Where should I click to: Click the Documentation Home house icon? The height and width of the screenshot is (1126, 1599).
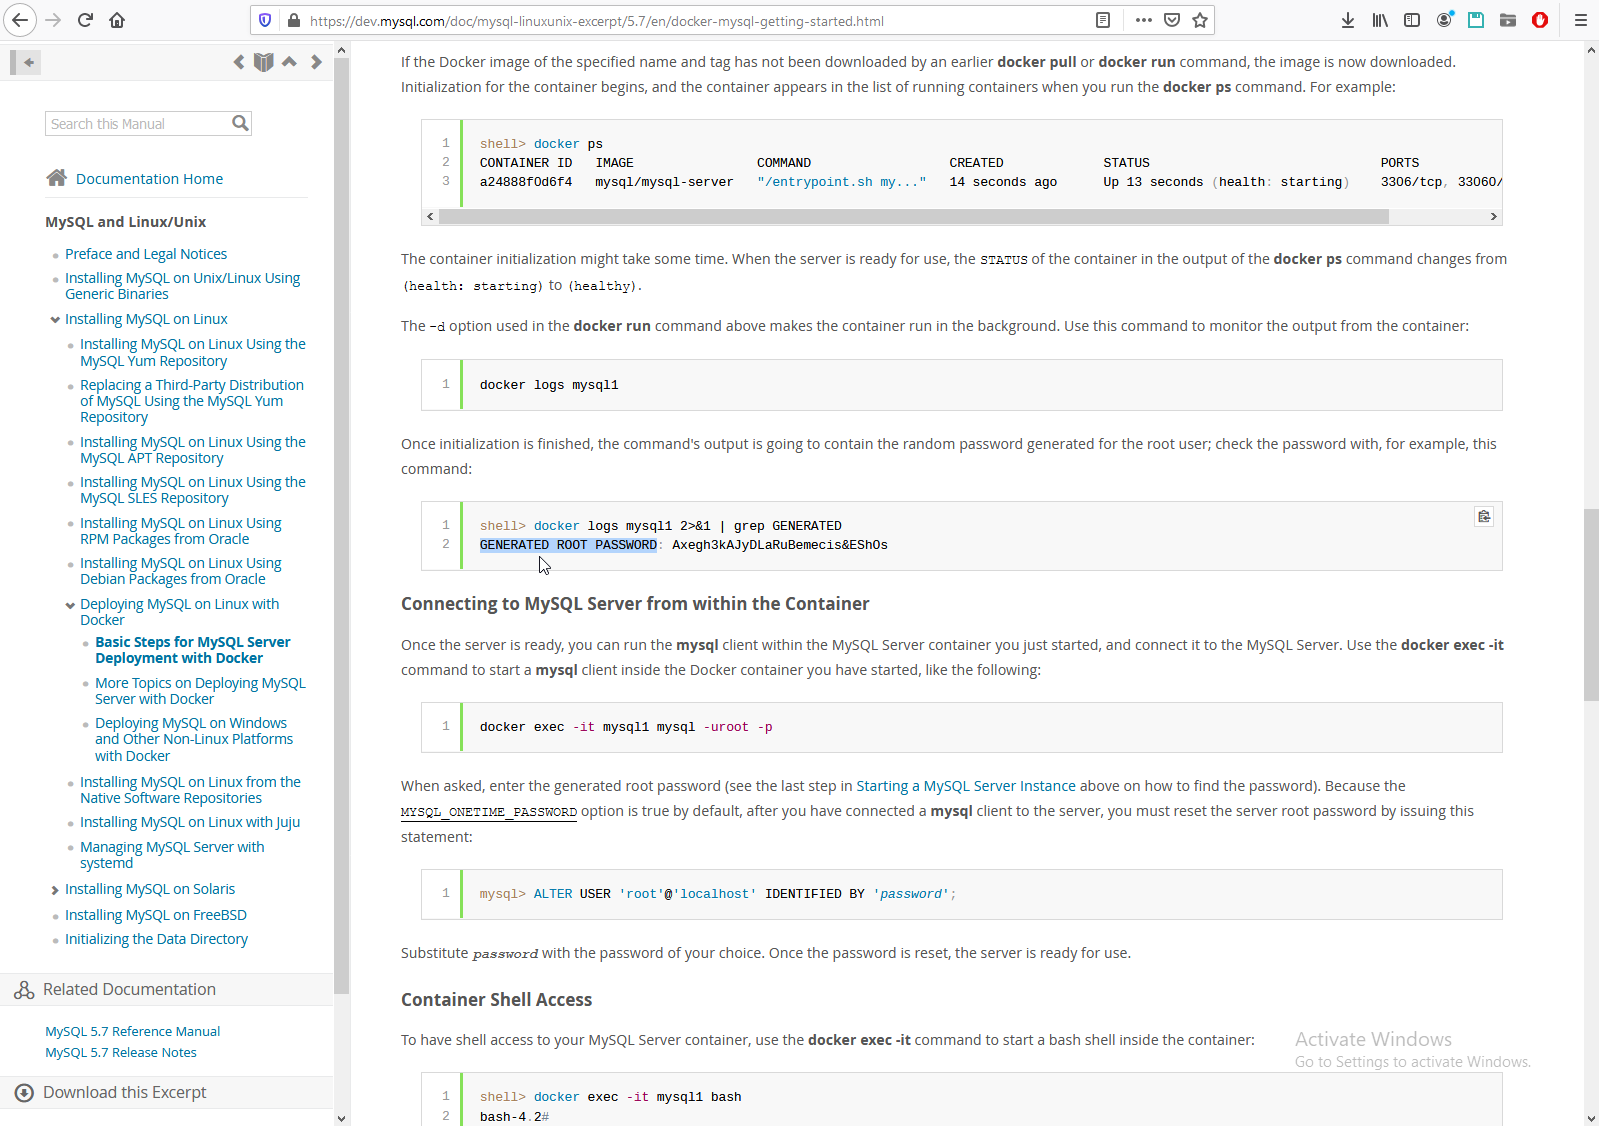coord(57,178)
